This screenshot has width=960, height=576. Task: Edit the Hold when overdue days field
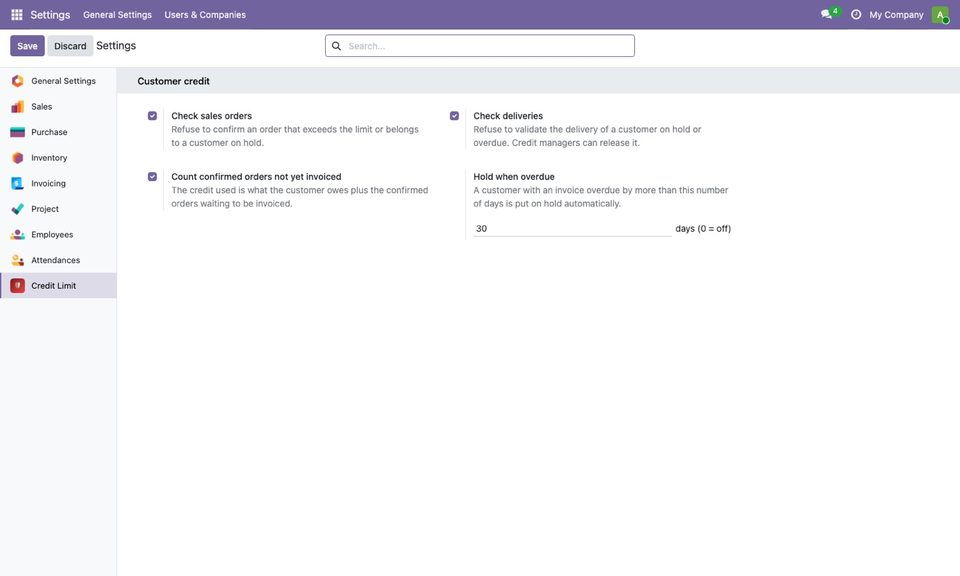click(x=572, y=228)
